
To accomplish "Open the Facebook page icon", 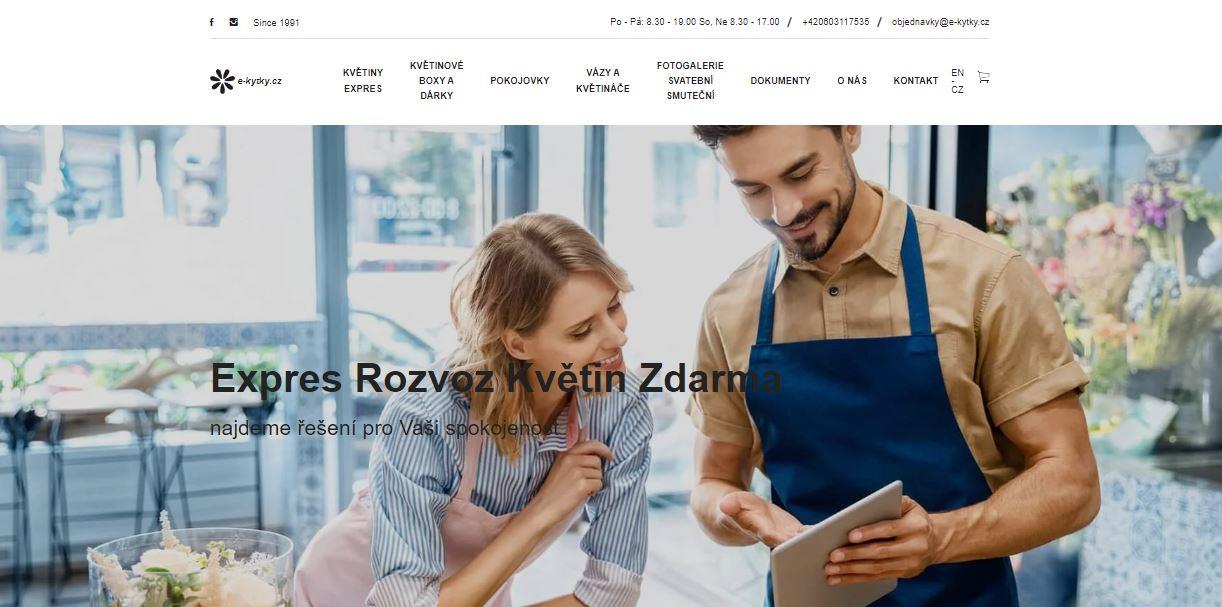I will click(x=211, y=22).
